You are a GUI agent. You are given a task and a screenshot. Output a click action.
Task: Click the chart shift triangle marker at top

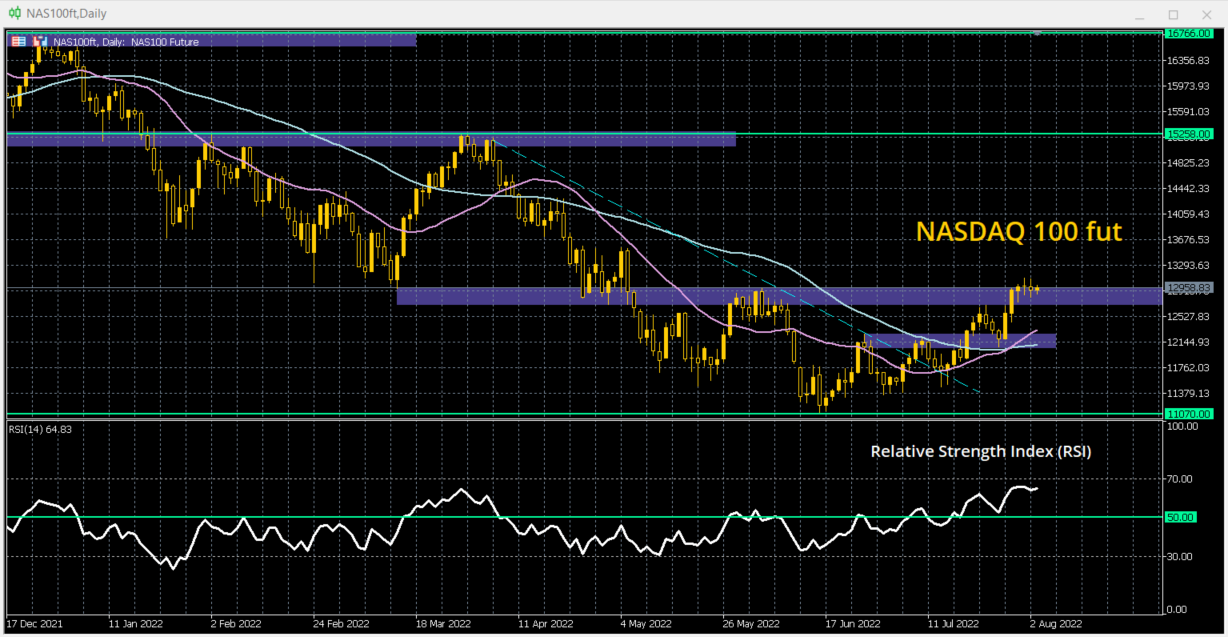tap(1037, 33)
